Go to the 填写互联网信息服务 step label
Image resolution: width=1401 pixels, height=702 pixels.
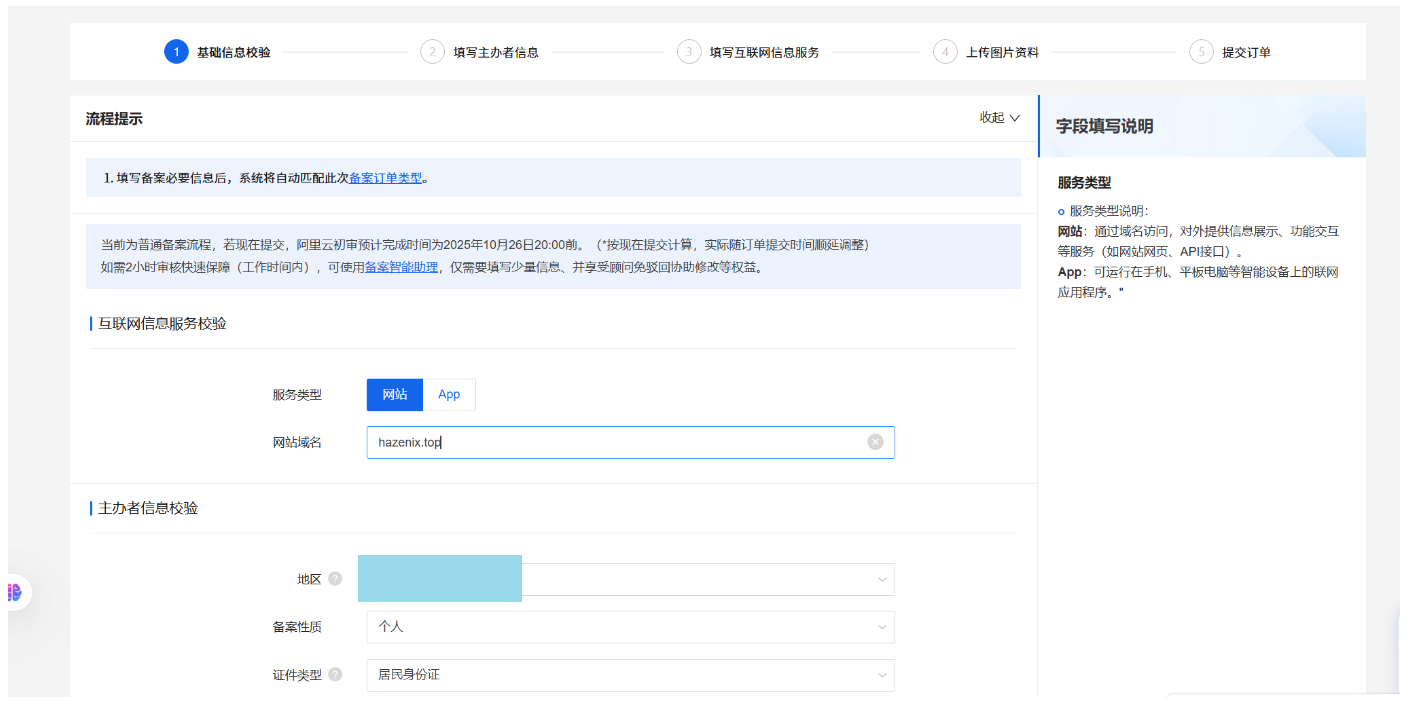764,52
